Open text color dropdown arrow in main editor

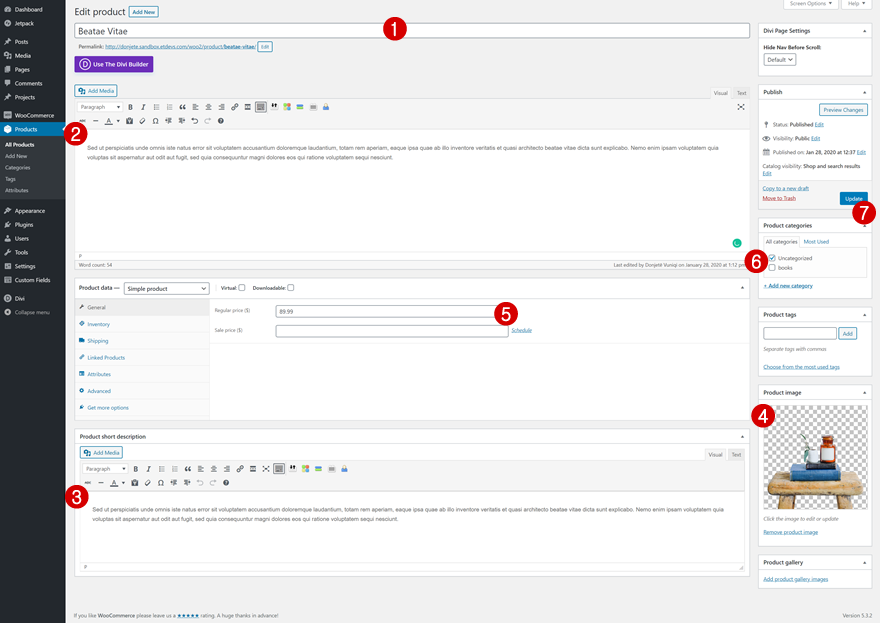click(118, 121)
